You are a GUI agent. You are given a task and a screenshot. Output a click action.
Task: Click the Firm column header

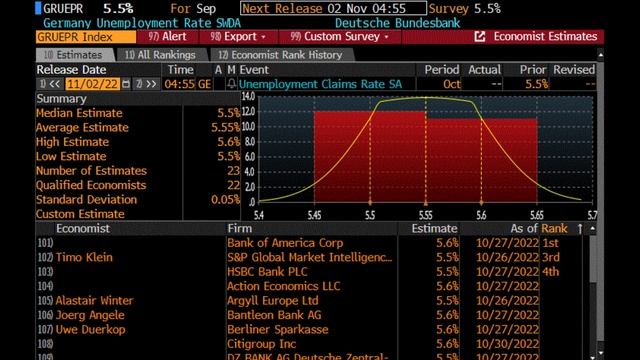click(x=240, y=229)
